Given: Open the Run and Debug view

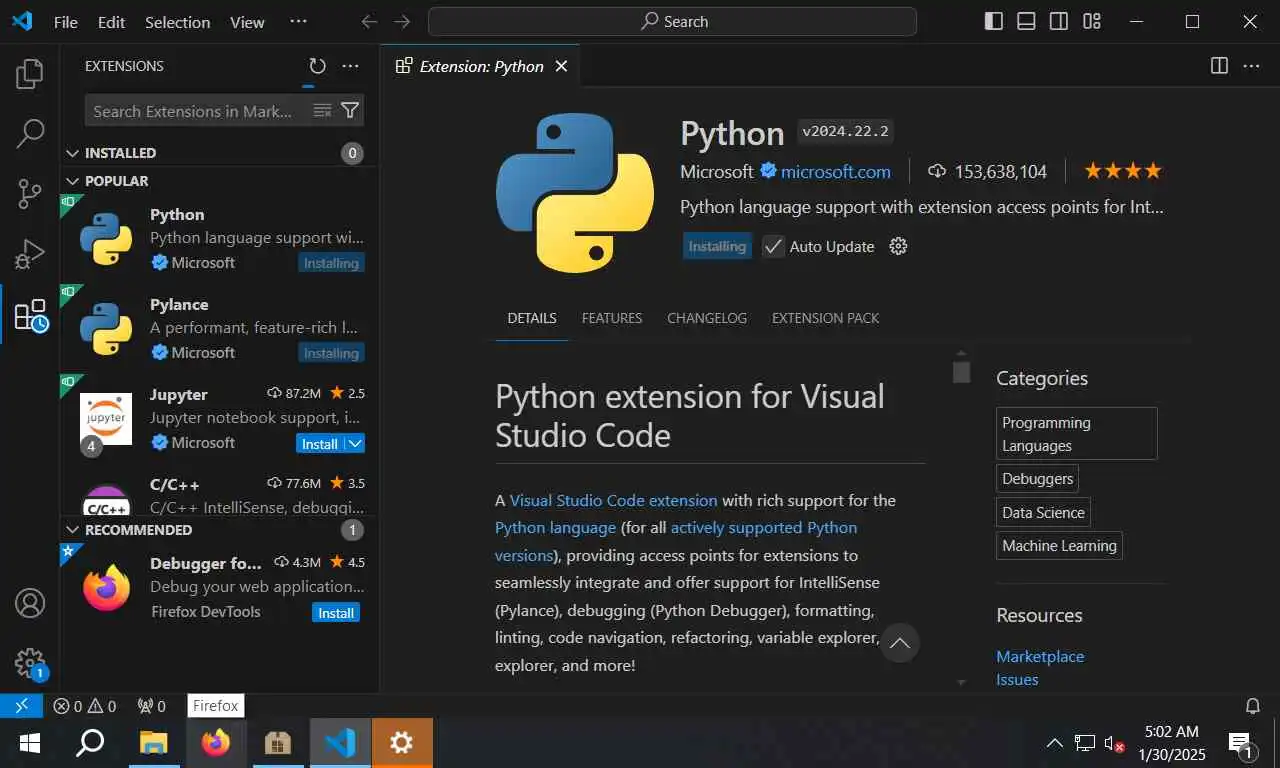Looking at the screenshot, I should pos(30,254).
